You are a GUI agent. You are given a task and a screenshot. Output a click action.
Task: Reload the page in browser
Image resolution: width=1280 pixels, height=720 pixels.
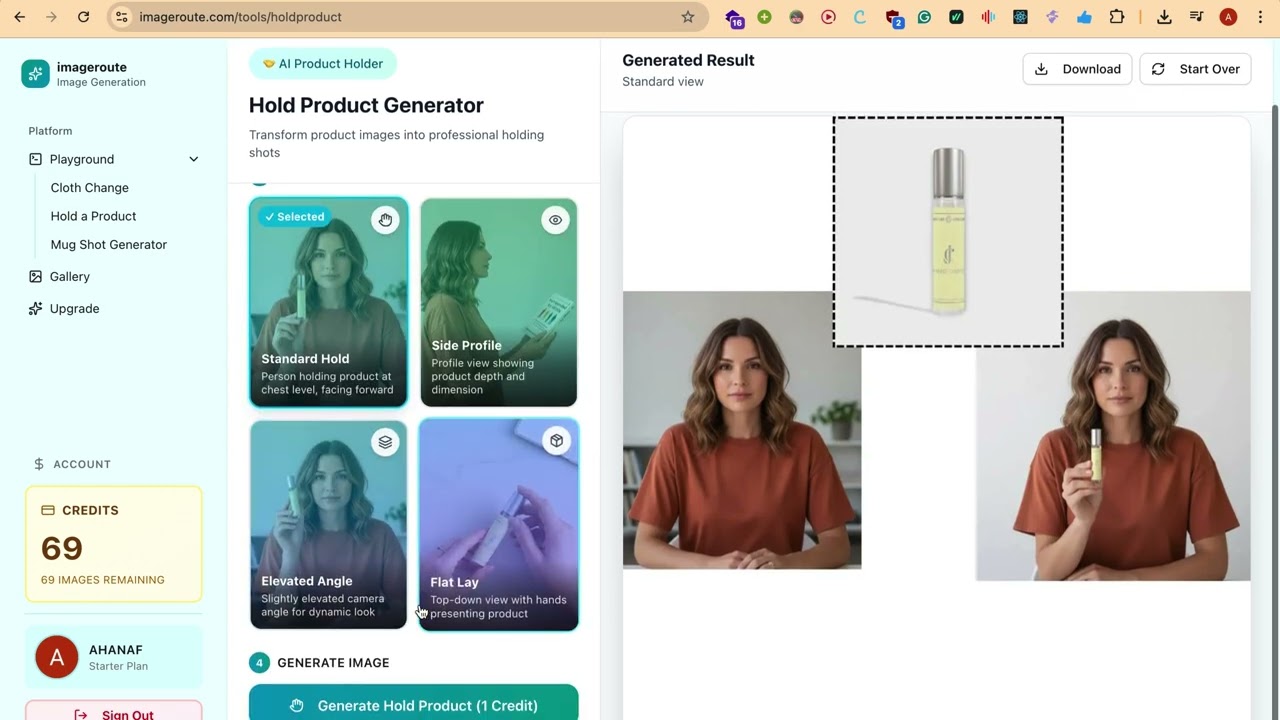click(x=83, y=17)
